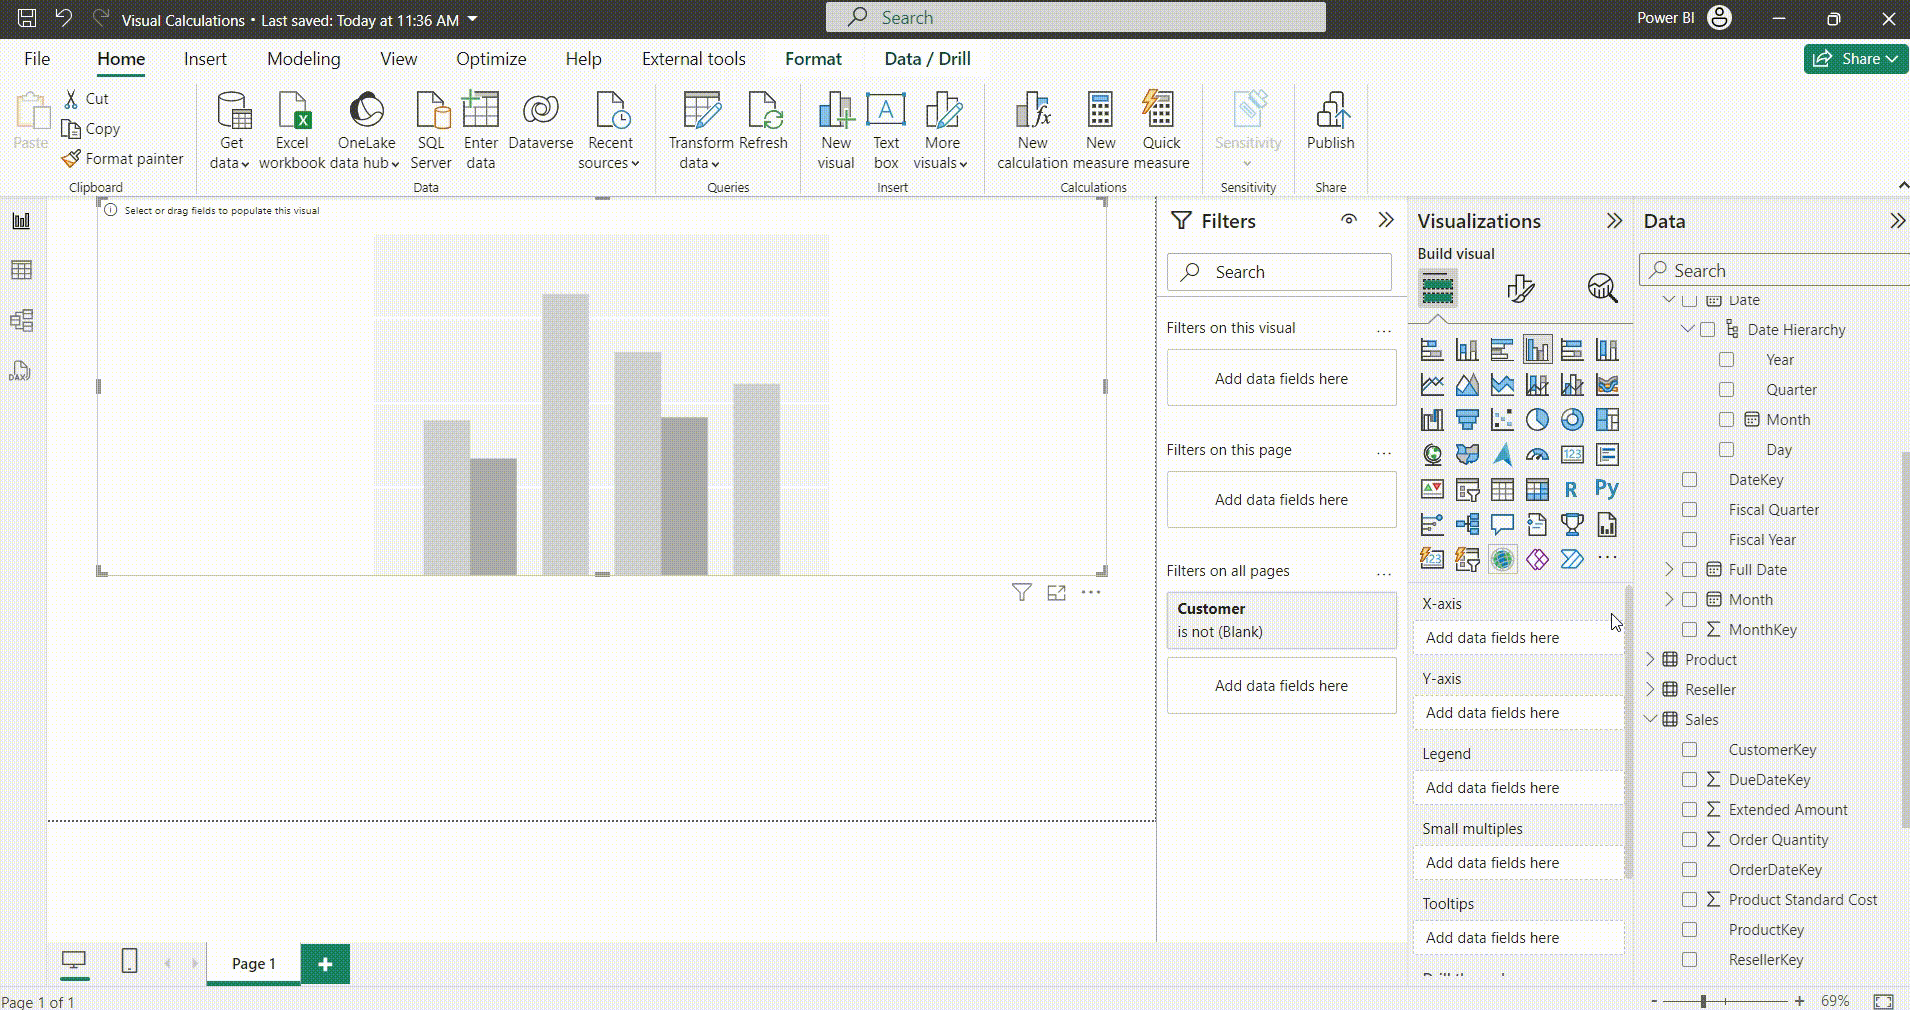Screen dimensions: 1910x1010
Task: Choose the Python visual icon
Action: (x=1606, y=489)
